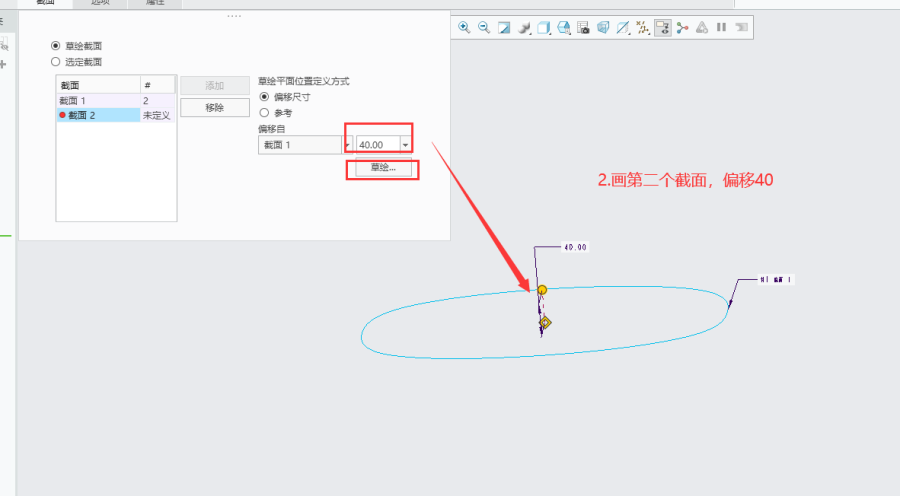Click the camera view manager icon

[x=584, y=28]
